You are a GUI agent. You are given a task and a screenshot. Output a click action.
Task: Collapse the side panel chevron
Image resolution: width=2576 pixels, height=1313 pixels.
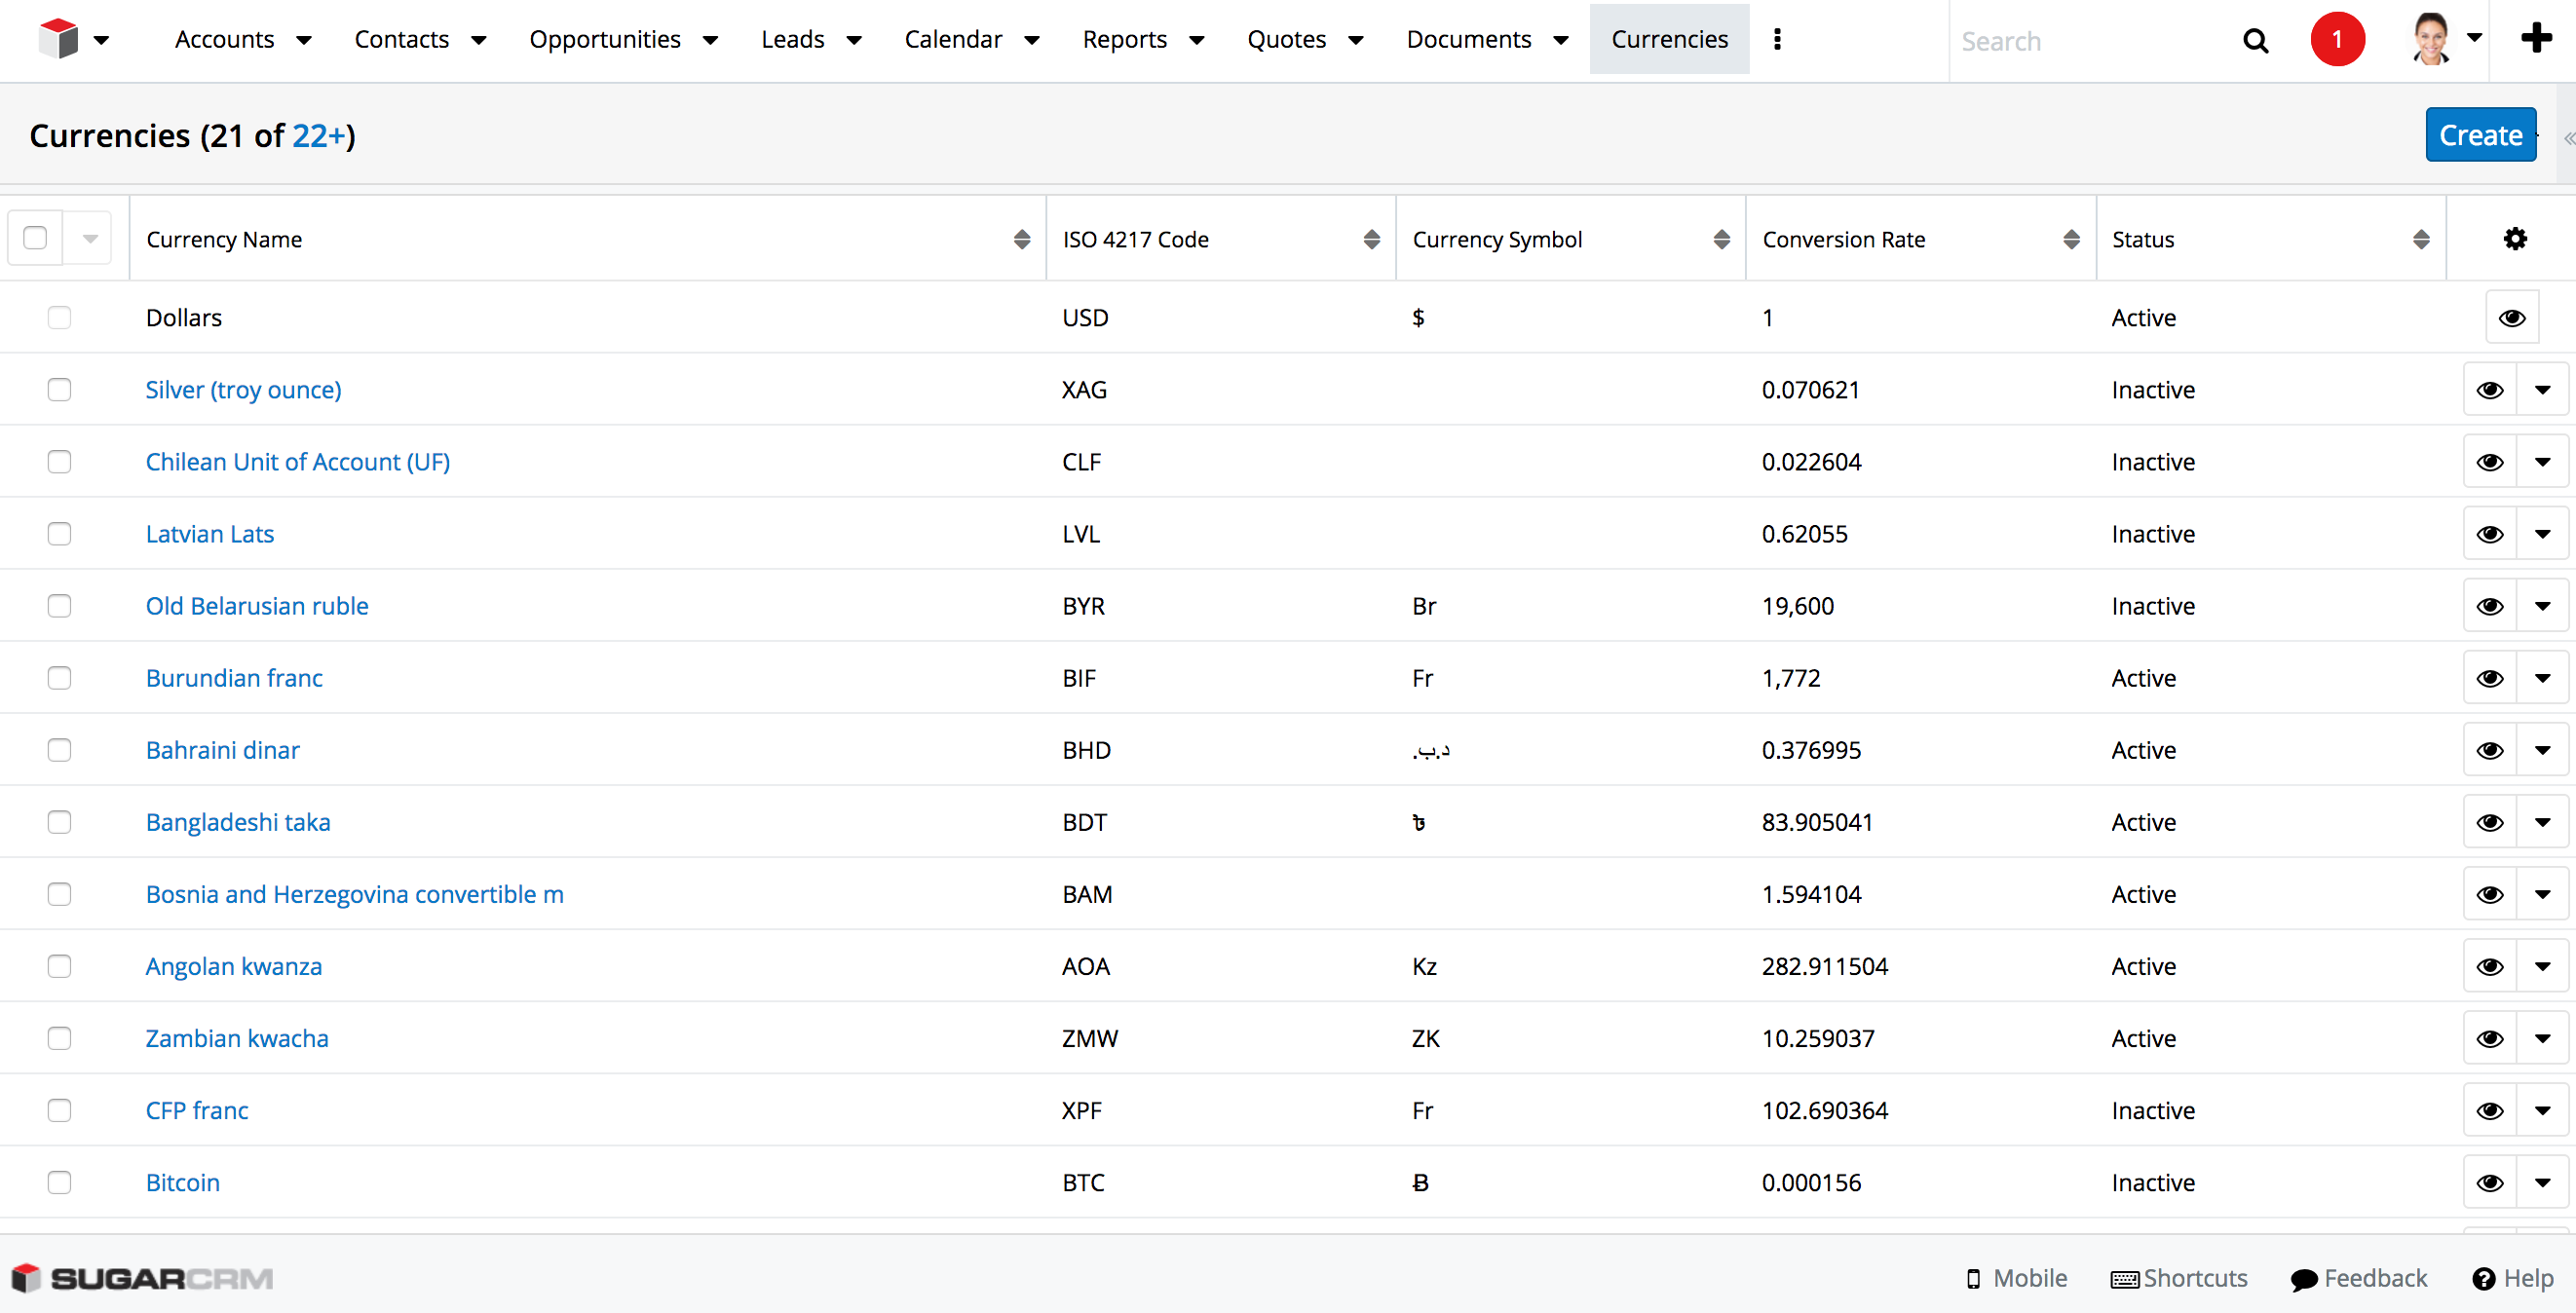[x=2568, y=137]
